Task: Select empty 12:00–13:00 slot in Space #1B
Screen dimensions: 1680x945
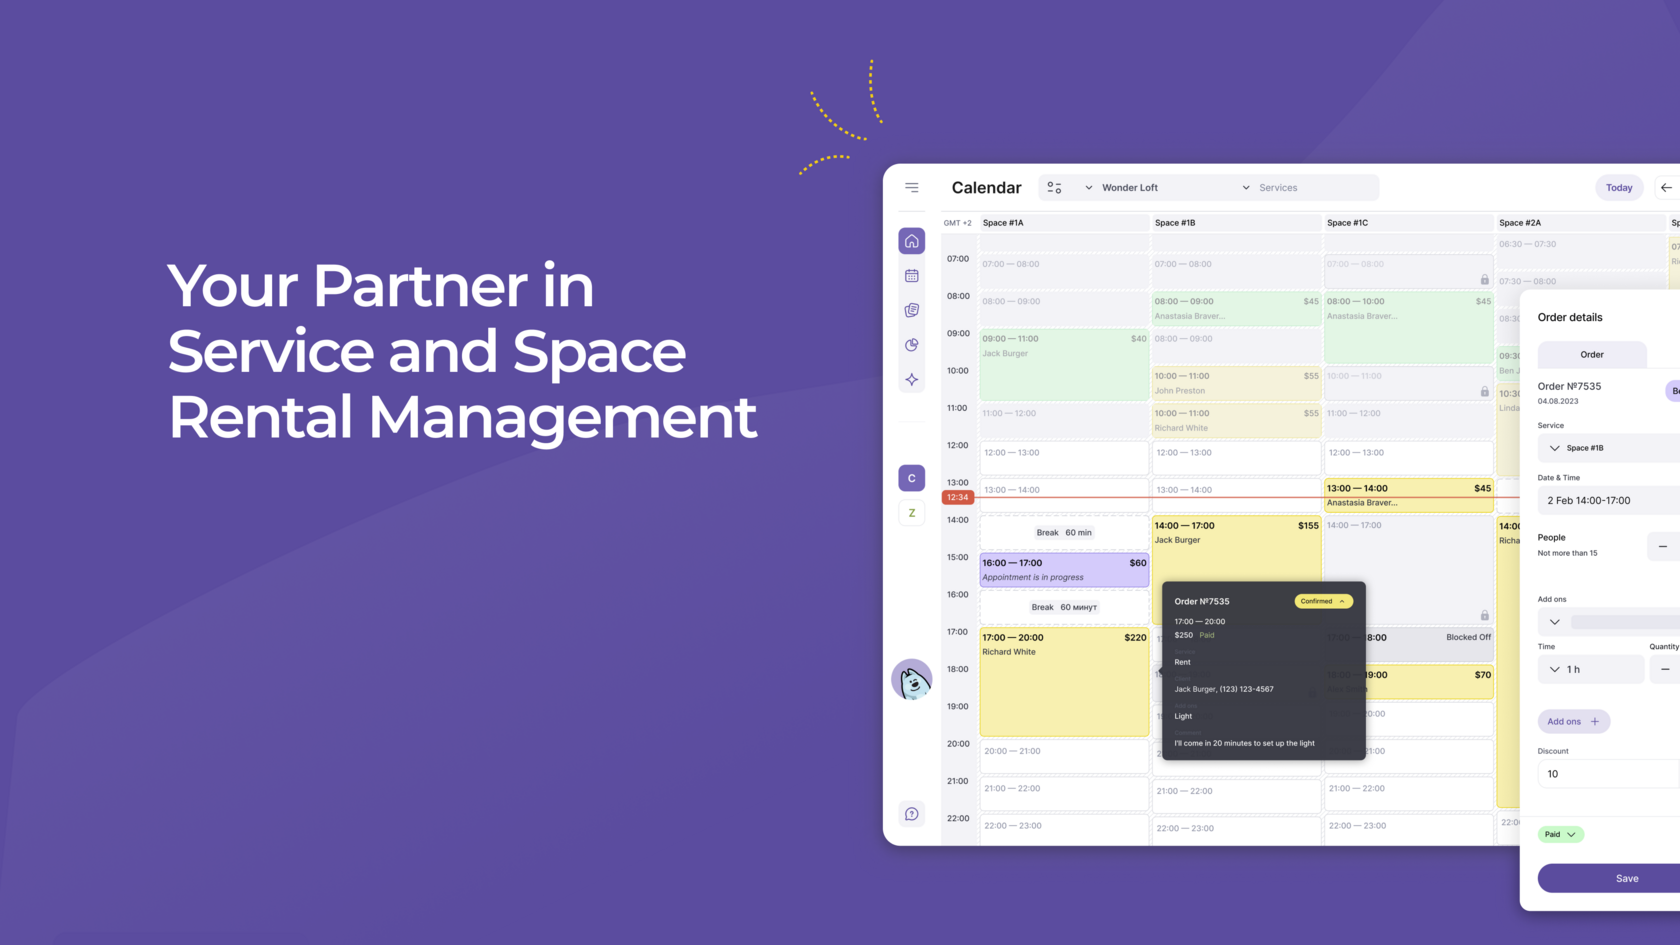Action: pyautogui.click(x=1236, y=458)
